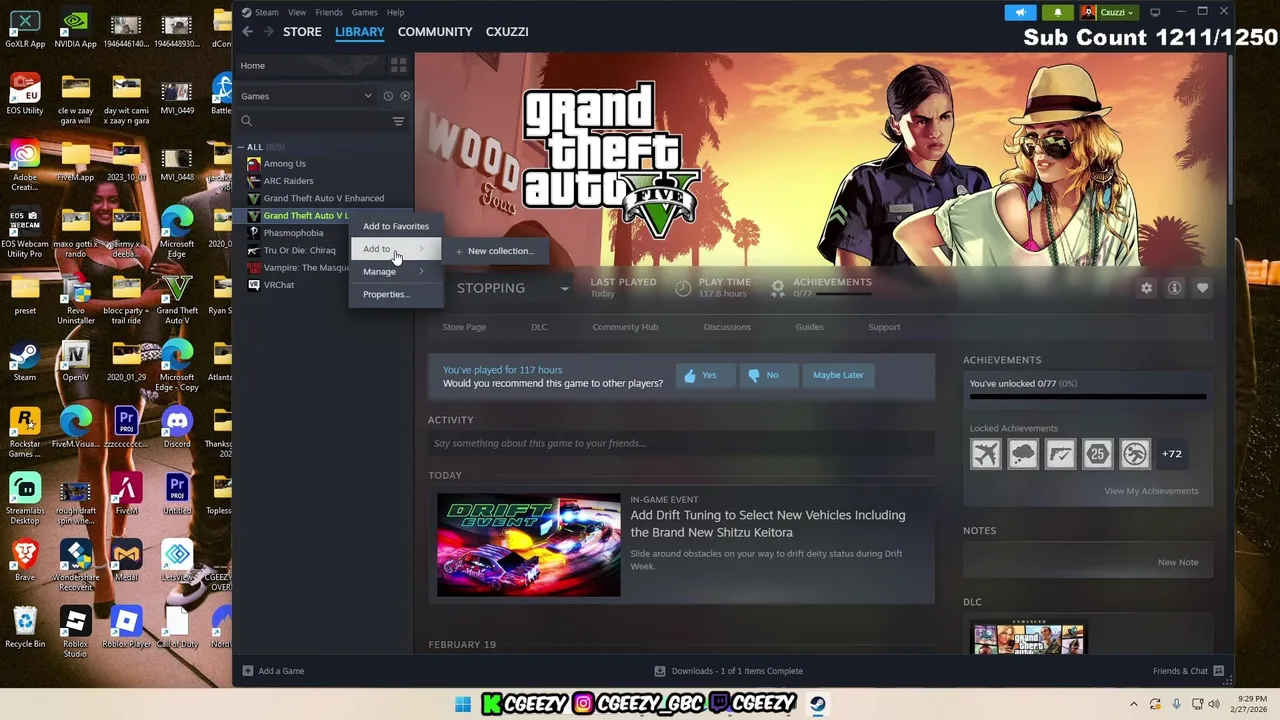Switch to the STORE tab
Screen dimensions: 1280x720
[x=302, y=32]
